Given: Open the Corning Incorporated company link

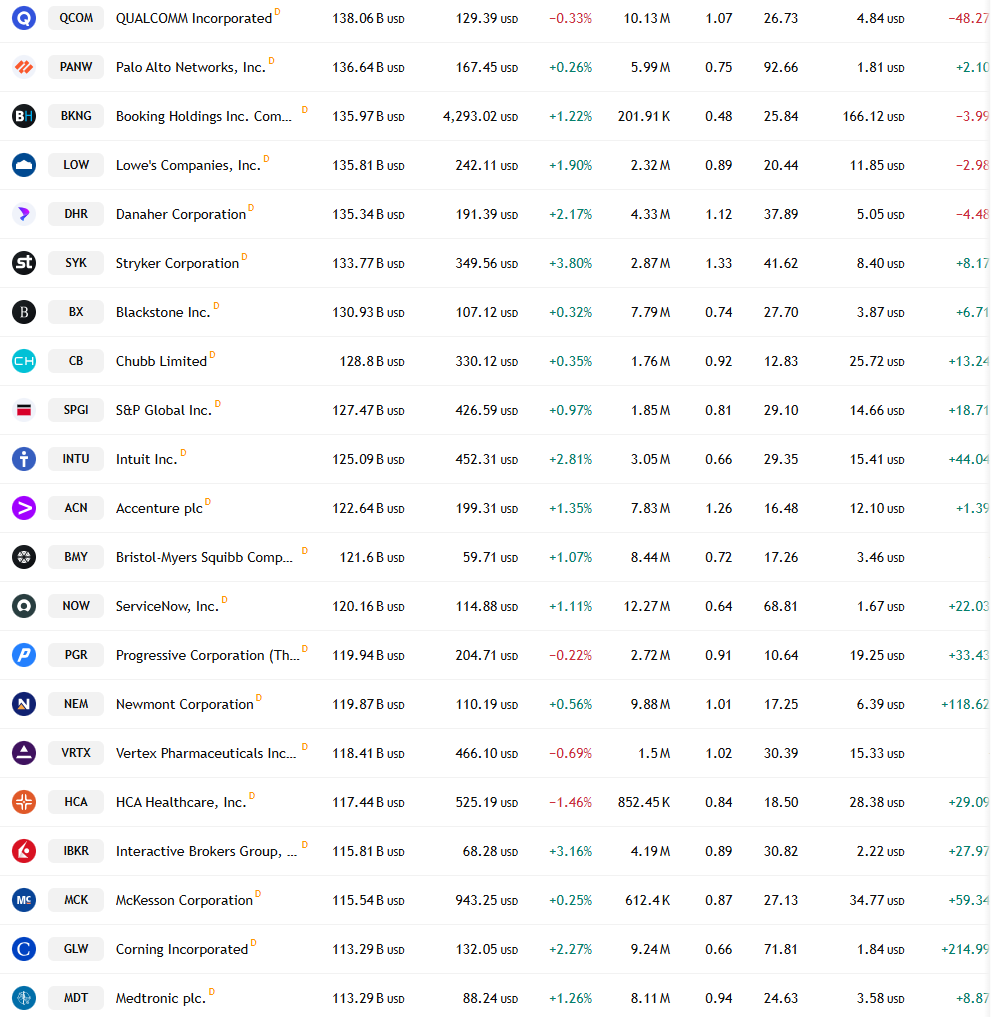Looking at the screenshot, I should [x=182, y=949].
